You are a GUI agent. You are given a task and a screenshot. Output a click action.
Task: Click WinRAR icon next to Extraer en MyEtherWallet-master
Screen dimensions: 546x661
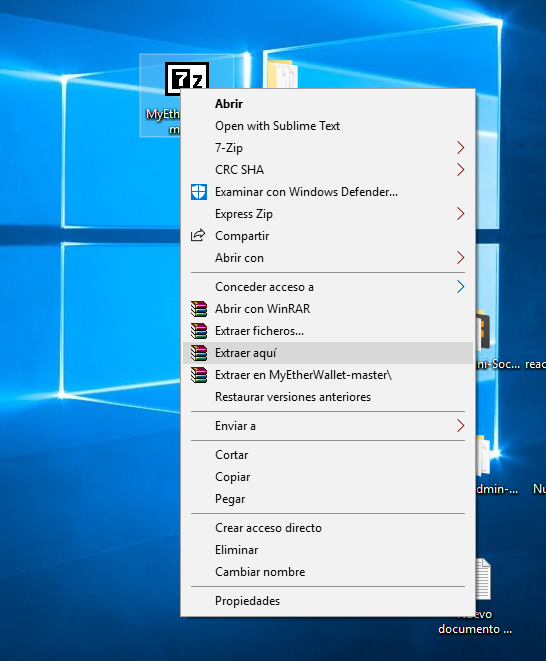[x=199, y=375]
